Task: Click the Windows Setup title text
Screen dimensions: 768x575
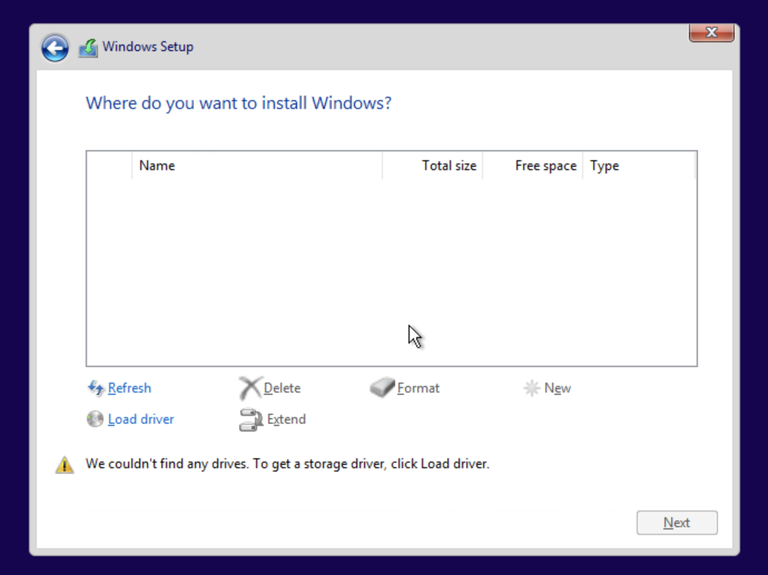Action: coord(148,47)
